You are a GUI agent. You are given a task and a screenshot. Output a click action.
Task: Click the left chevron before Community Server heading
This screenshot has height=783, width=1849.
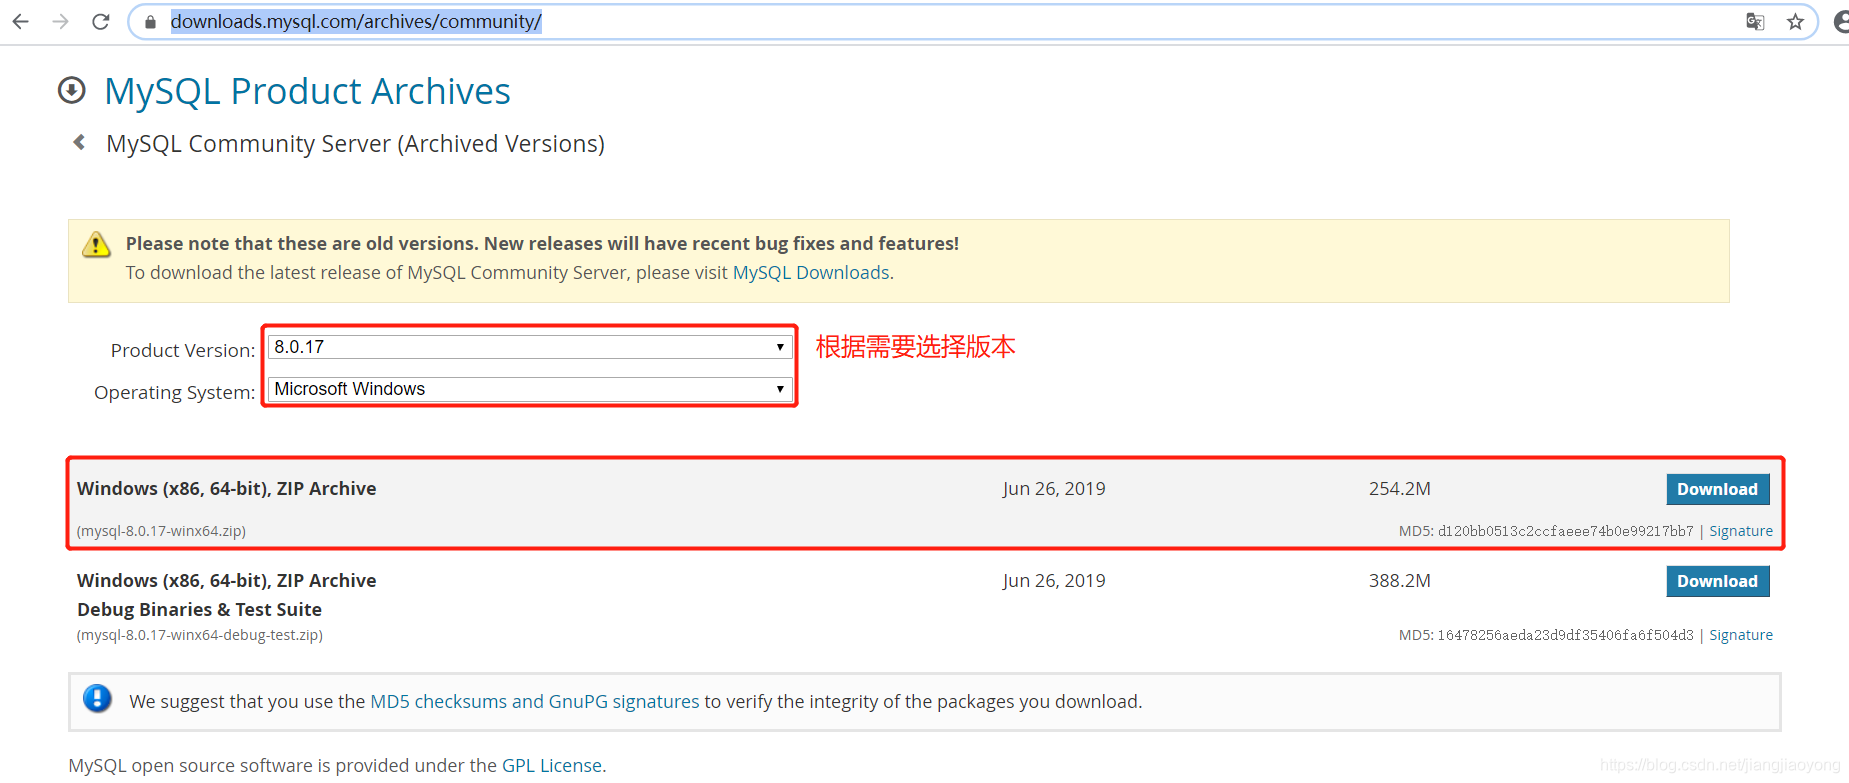click(x=79, y=142)
